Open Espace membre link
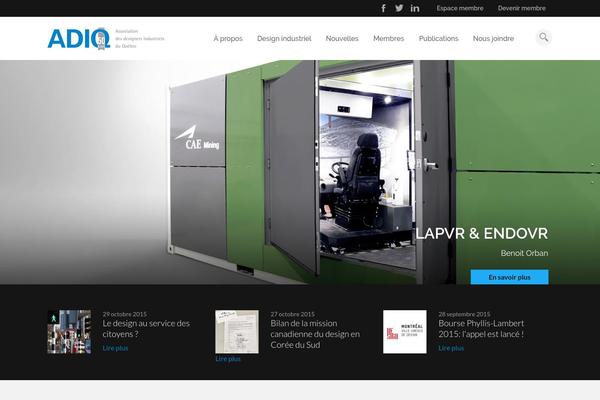Image resolution: width=600 pixels, height=400 pixels. [x=460, y=8]
